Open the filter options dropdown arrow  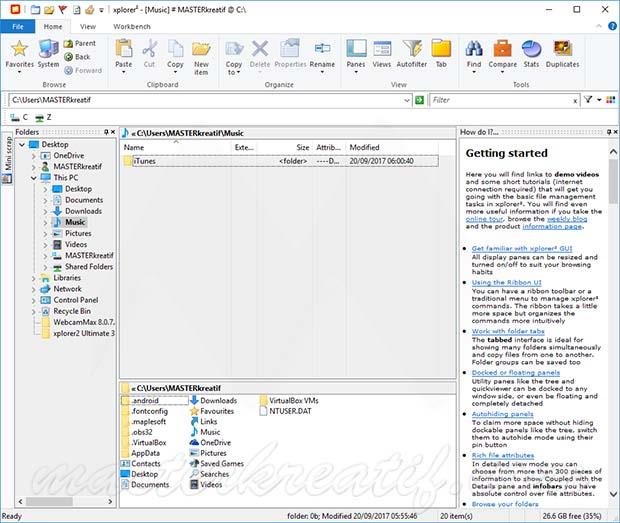[599, 100]
